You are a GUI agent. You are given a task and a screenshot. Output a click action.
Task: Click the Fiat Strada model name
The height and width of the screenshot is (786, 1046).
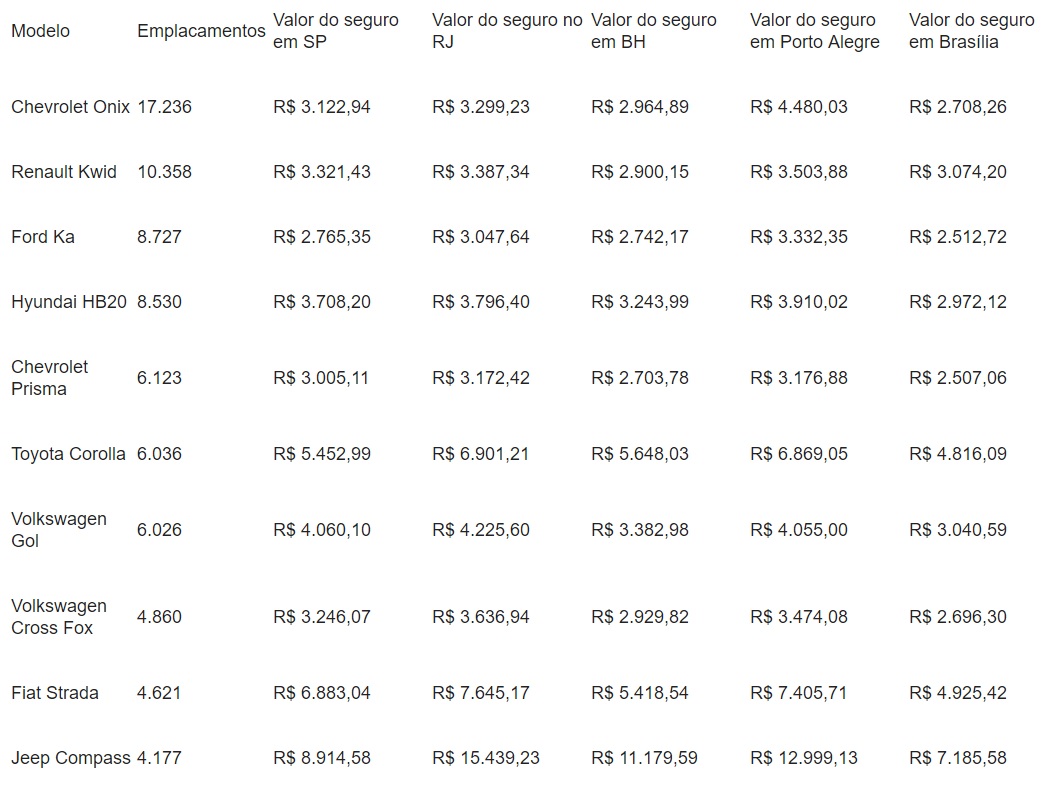(55, 693)
